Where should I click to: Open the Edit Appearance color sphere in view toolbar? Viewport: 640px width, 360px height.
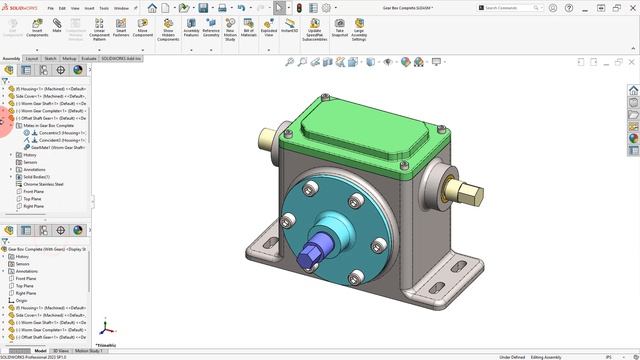coord(405,62)
